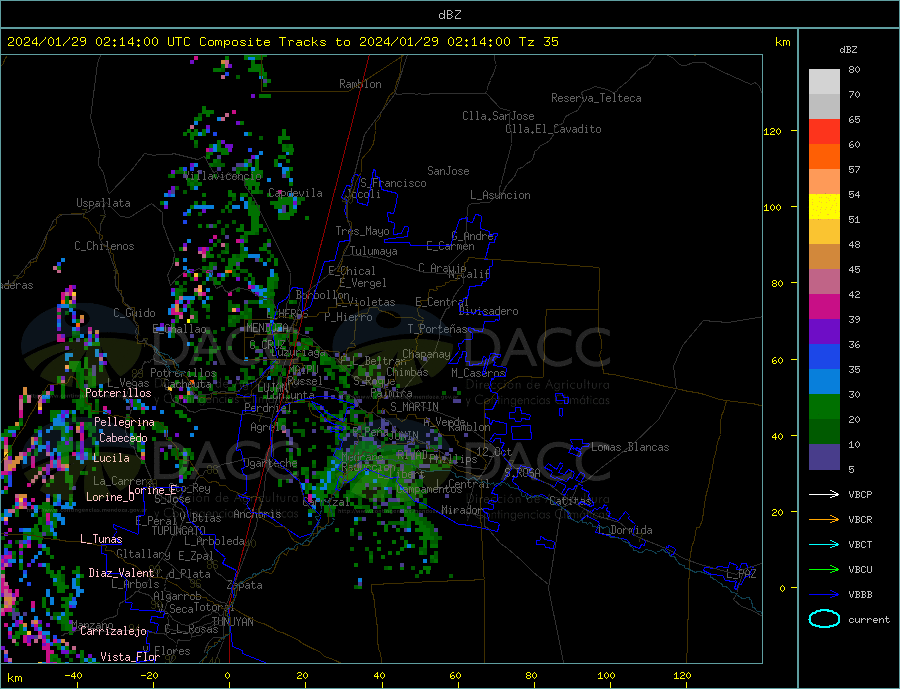Click the 65 value on the dBZ scale
Image resolution: width=900 pixels, height=689 pixels.
854,120
